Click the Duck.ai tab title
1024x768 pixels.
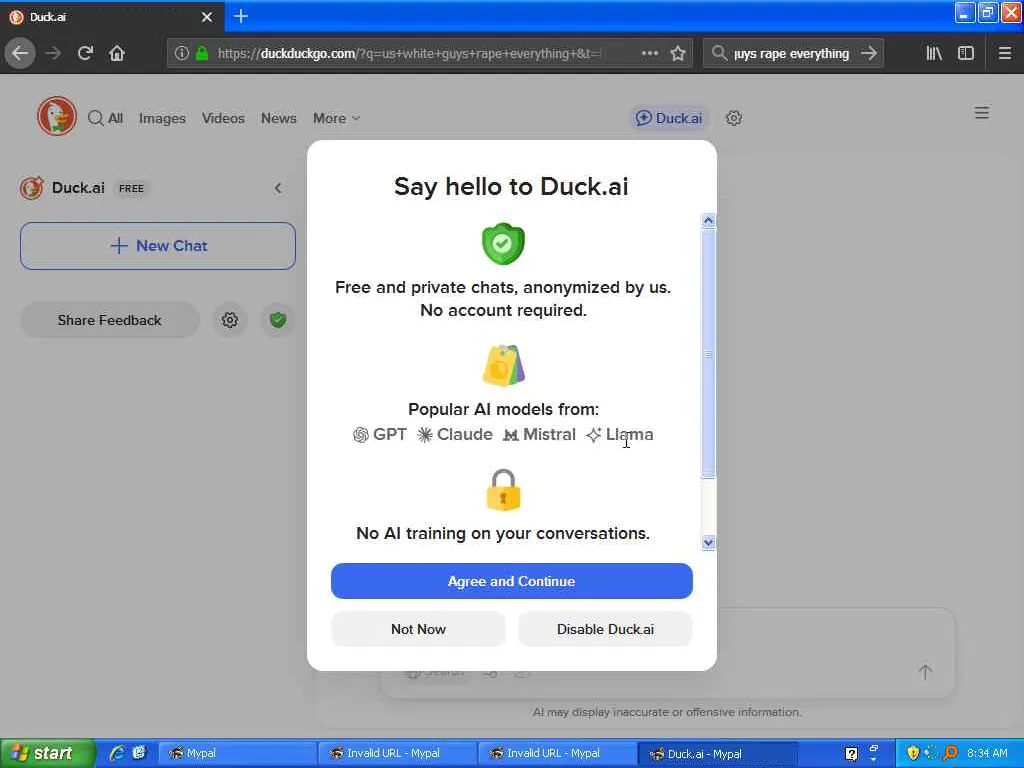point(48,17)
